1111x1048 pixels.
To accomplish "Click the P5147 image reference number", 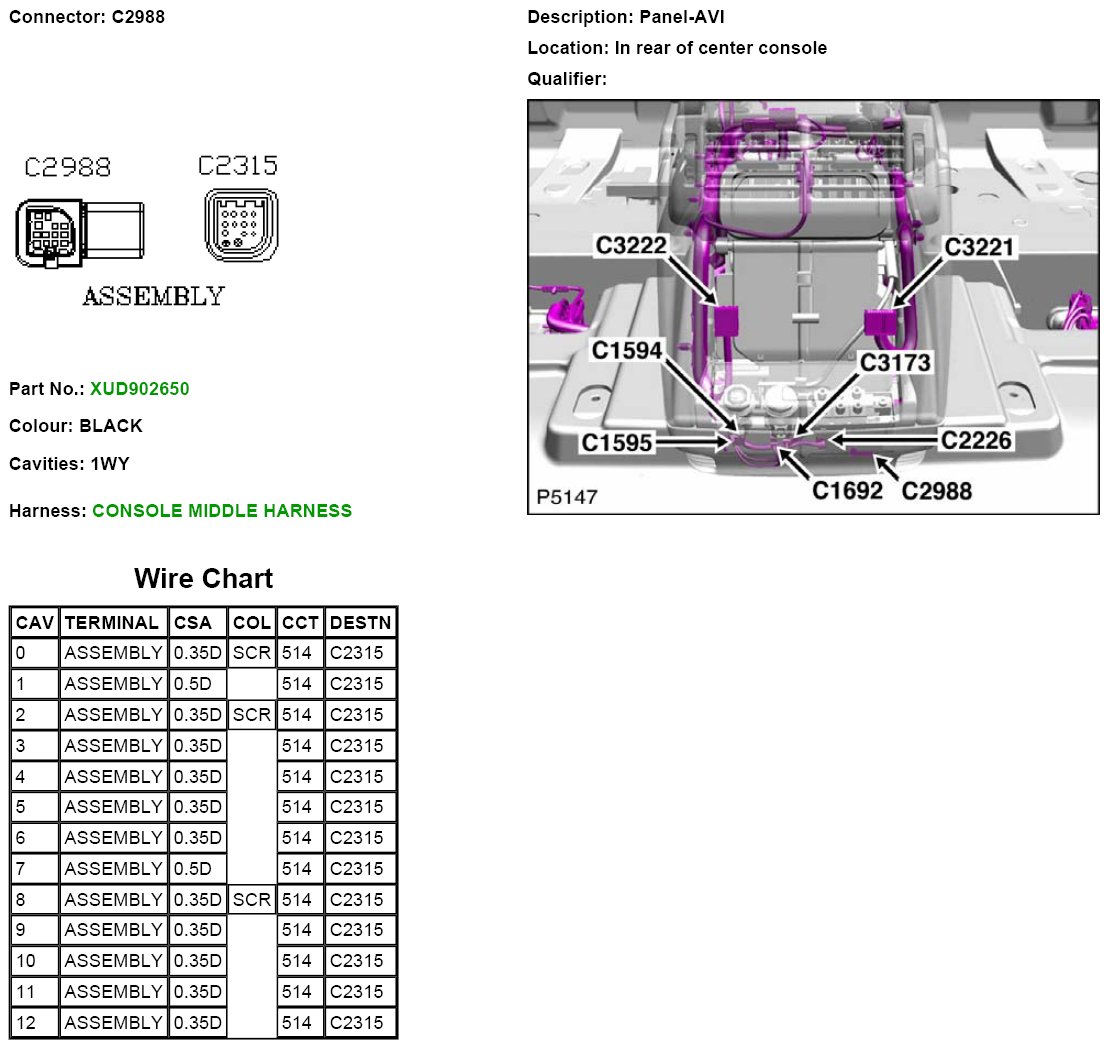I will coord(567,496).
